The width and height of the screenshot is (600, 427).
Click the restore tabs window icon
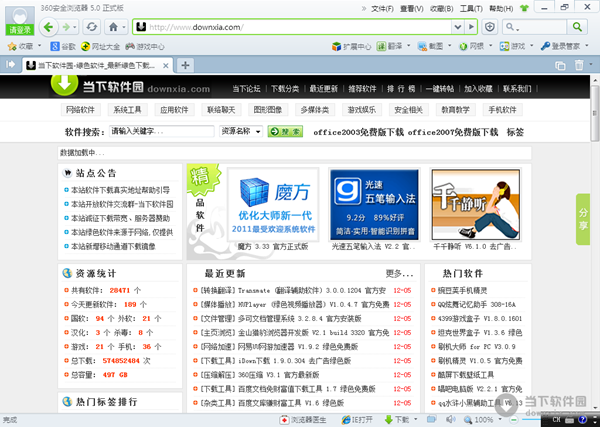tap(560, 65)
